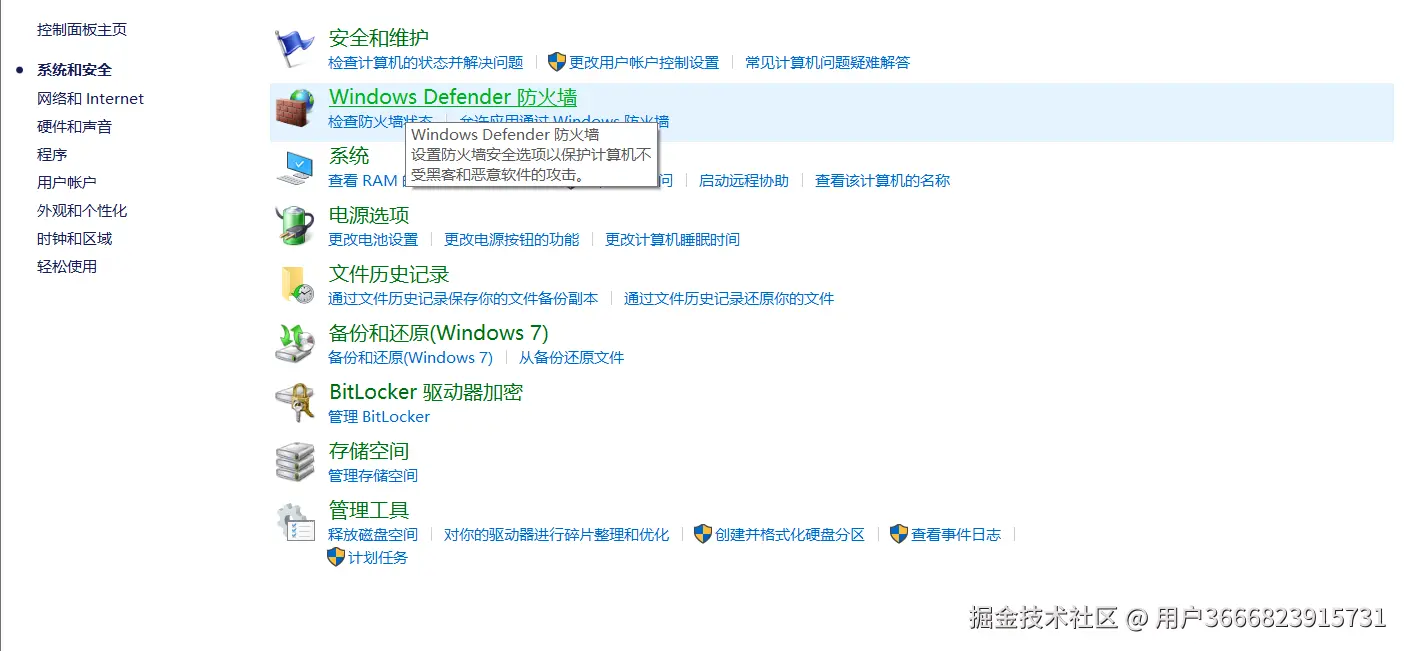Click 常见计算机问题疑难解答 link

pos(828,62)
